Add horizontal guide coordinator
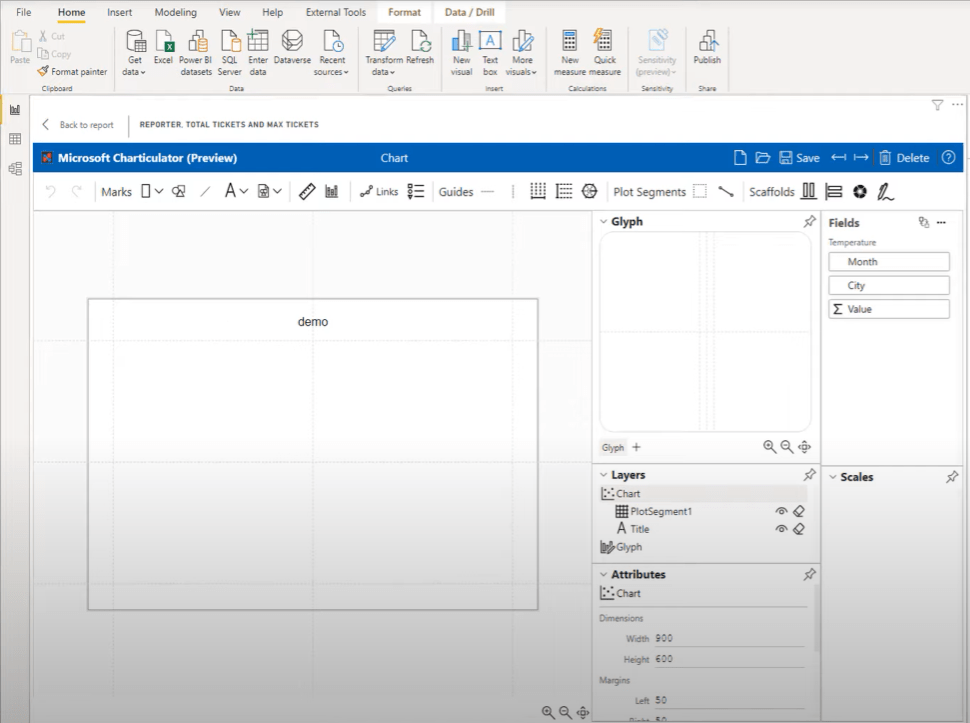970x723 pixels. pyautogui.click(x=538, y=192)
